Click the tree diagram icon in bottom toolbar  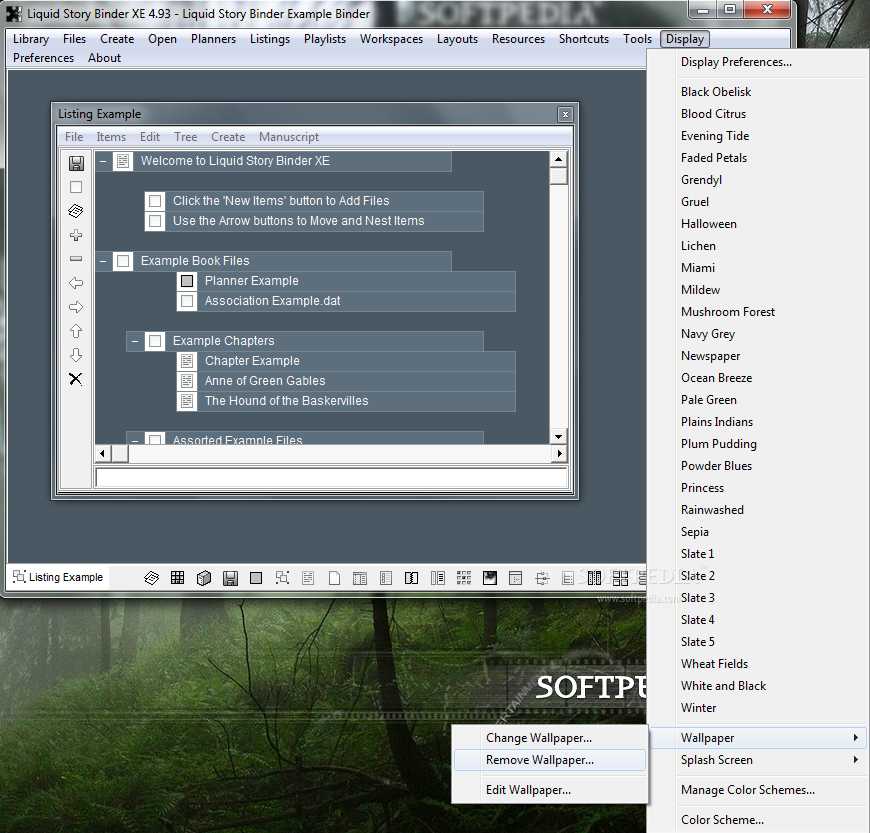point(542,578)
